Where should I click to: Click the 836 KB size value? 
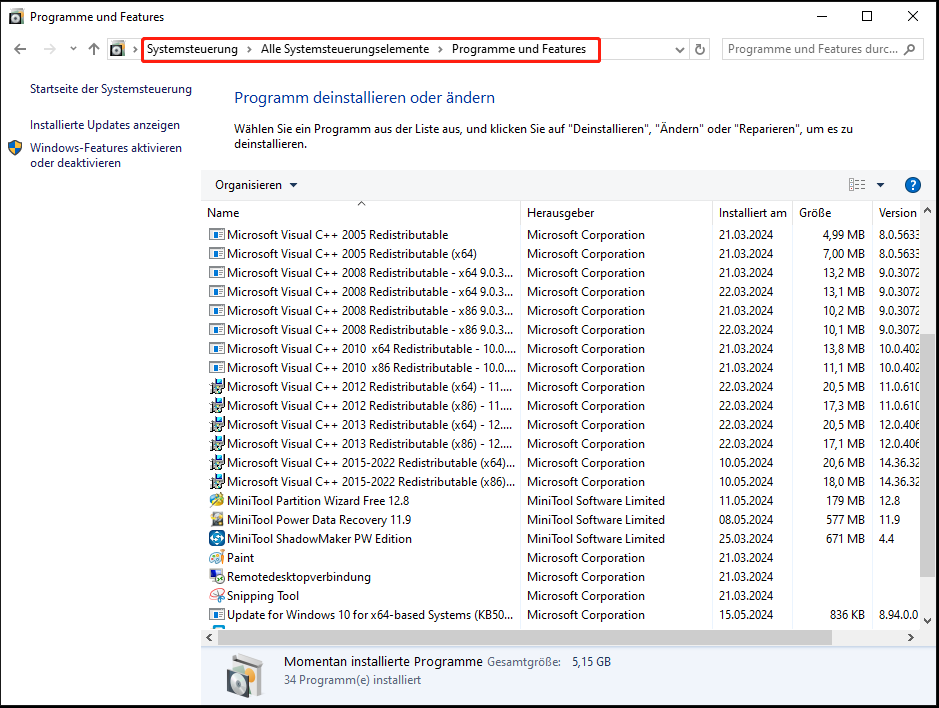[847, 615]
